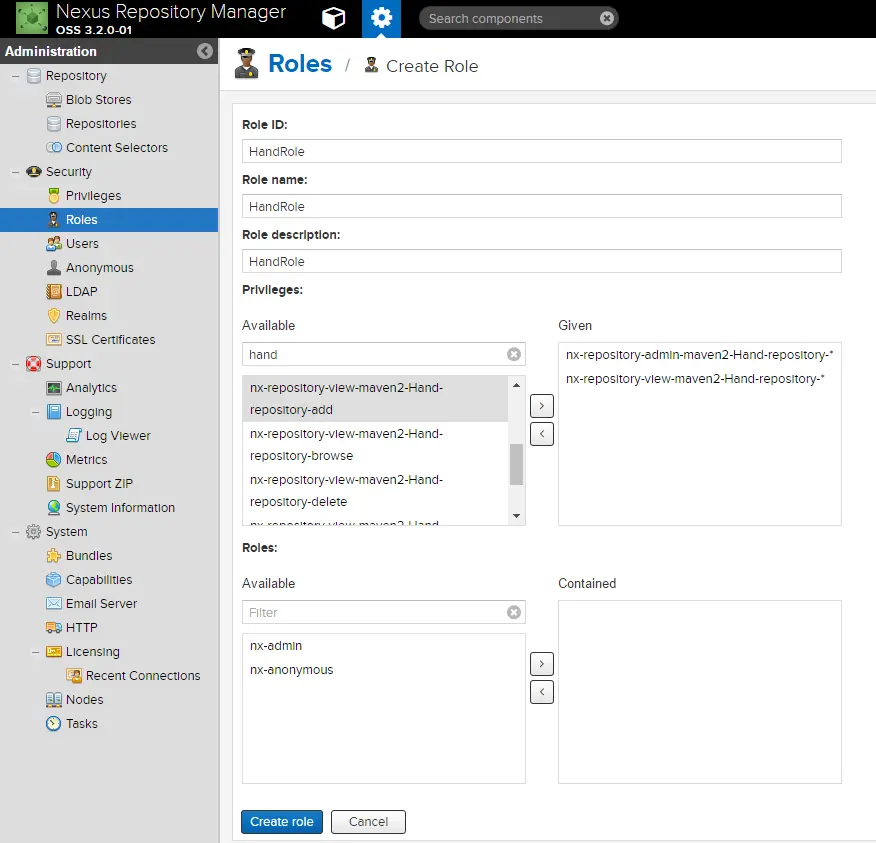The image size is (876, 843).
Task: Open Users icon in sidebar
Action: (54, 244)
